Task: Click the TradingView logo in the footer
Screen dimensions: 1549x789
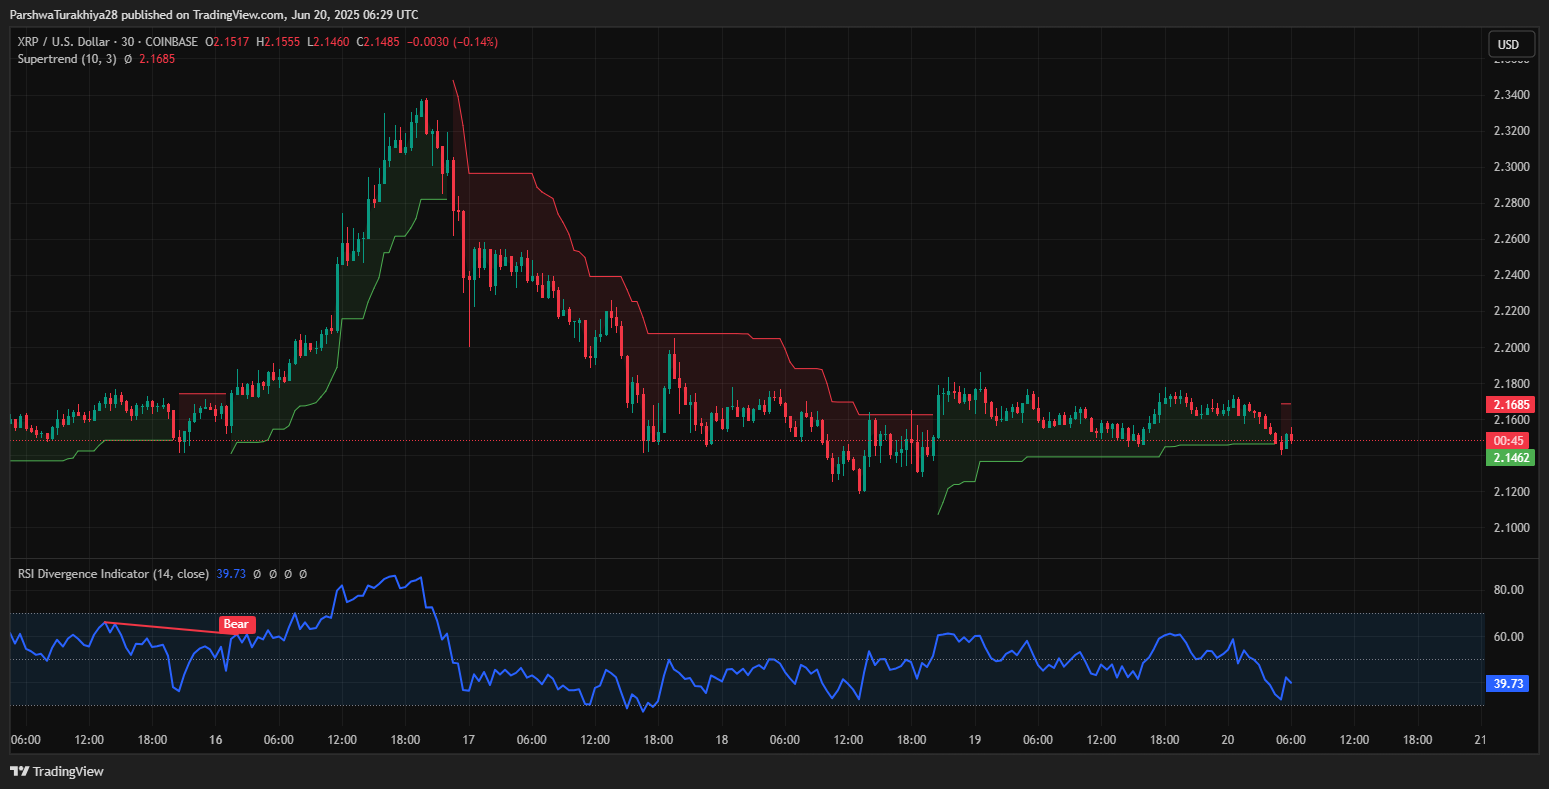Action: pyautogui.click(x=57, y=771)
